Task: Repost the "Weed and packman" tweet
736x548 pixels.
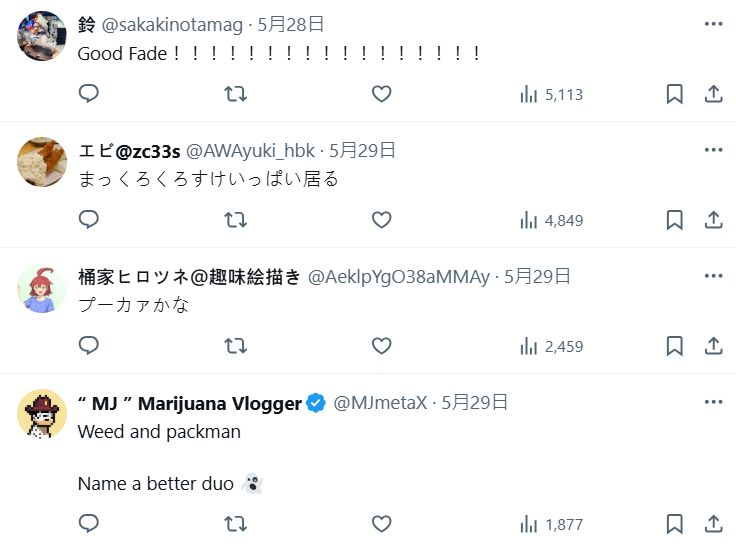Action: click(235, 524)
